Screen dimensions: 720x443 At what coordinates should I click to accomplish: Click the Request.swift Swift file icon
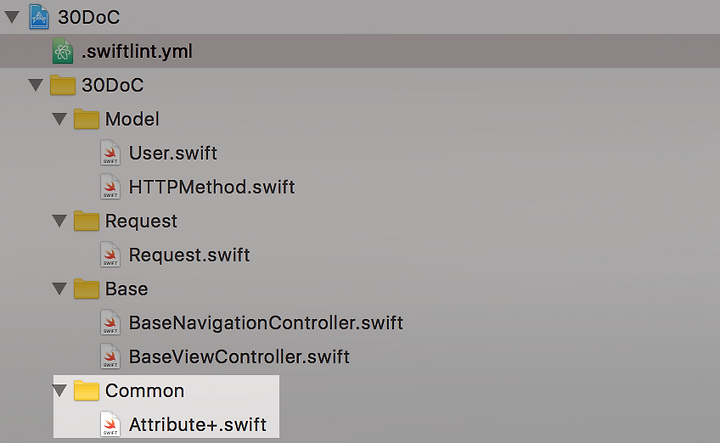[x=110, y=255]
